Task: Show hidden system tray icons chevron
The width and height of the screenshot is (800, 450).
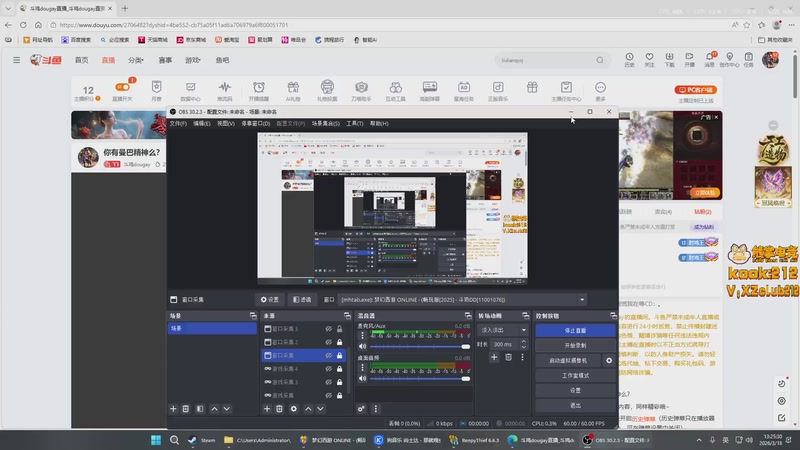Action: [x=698, y=440]
